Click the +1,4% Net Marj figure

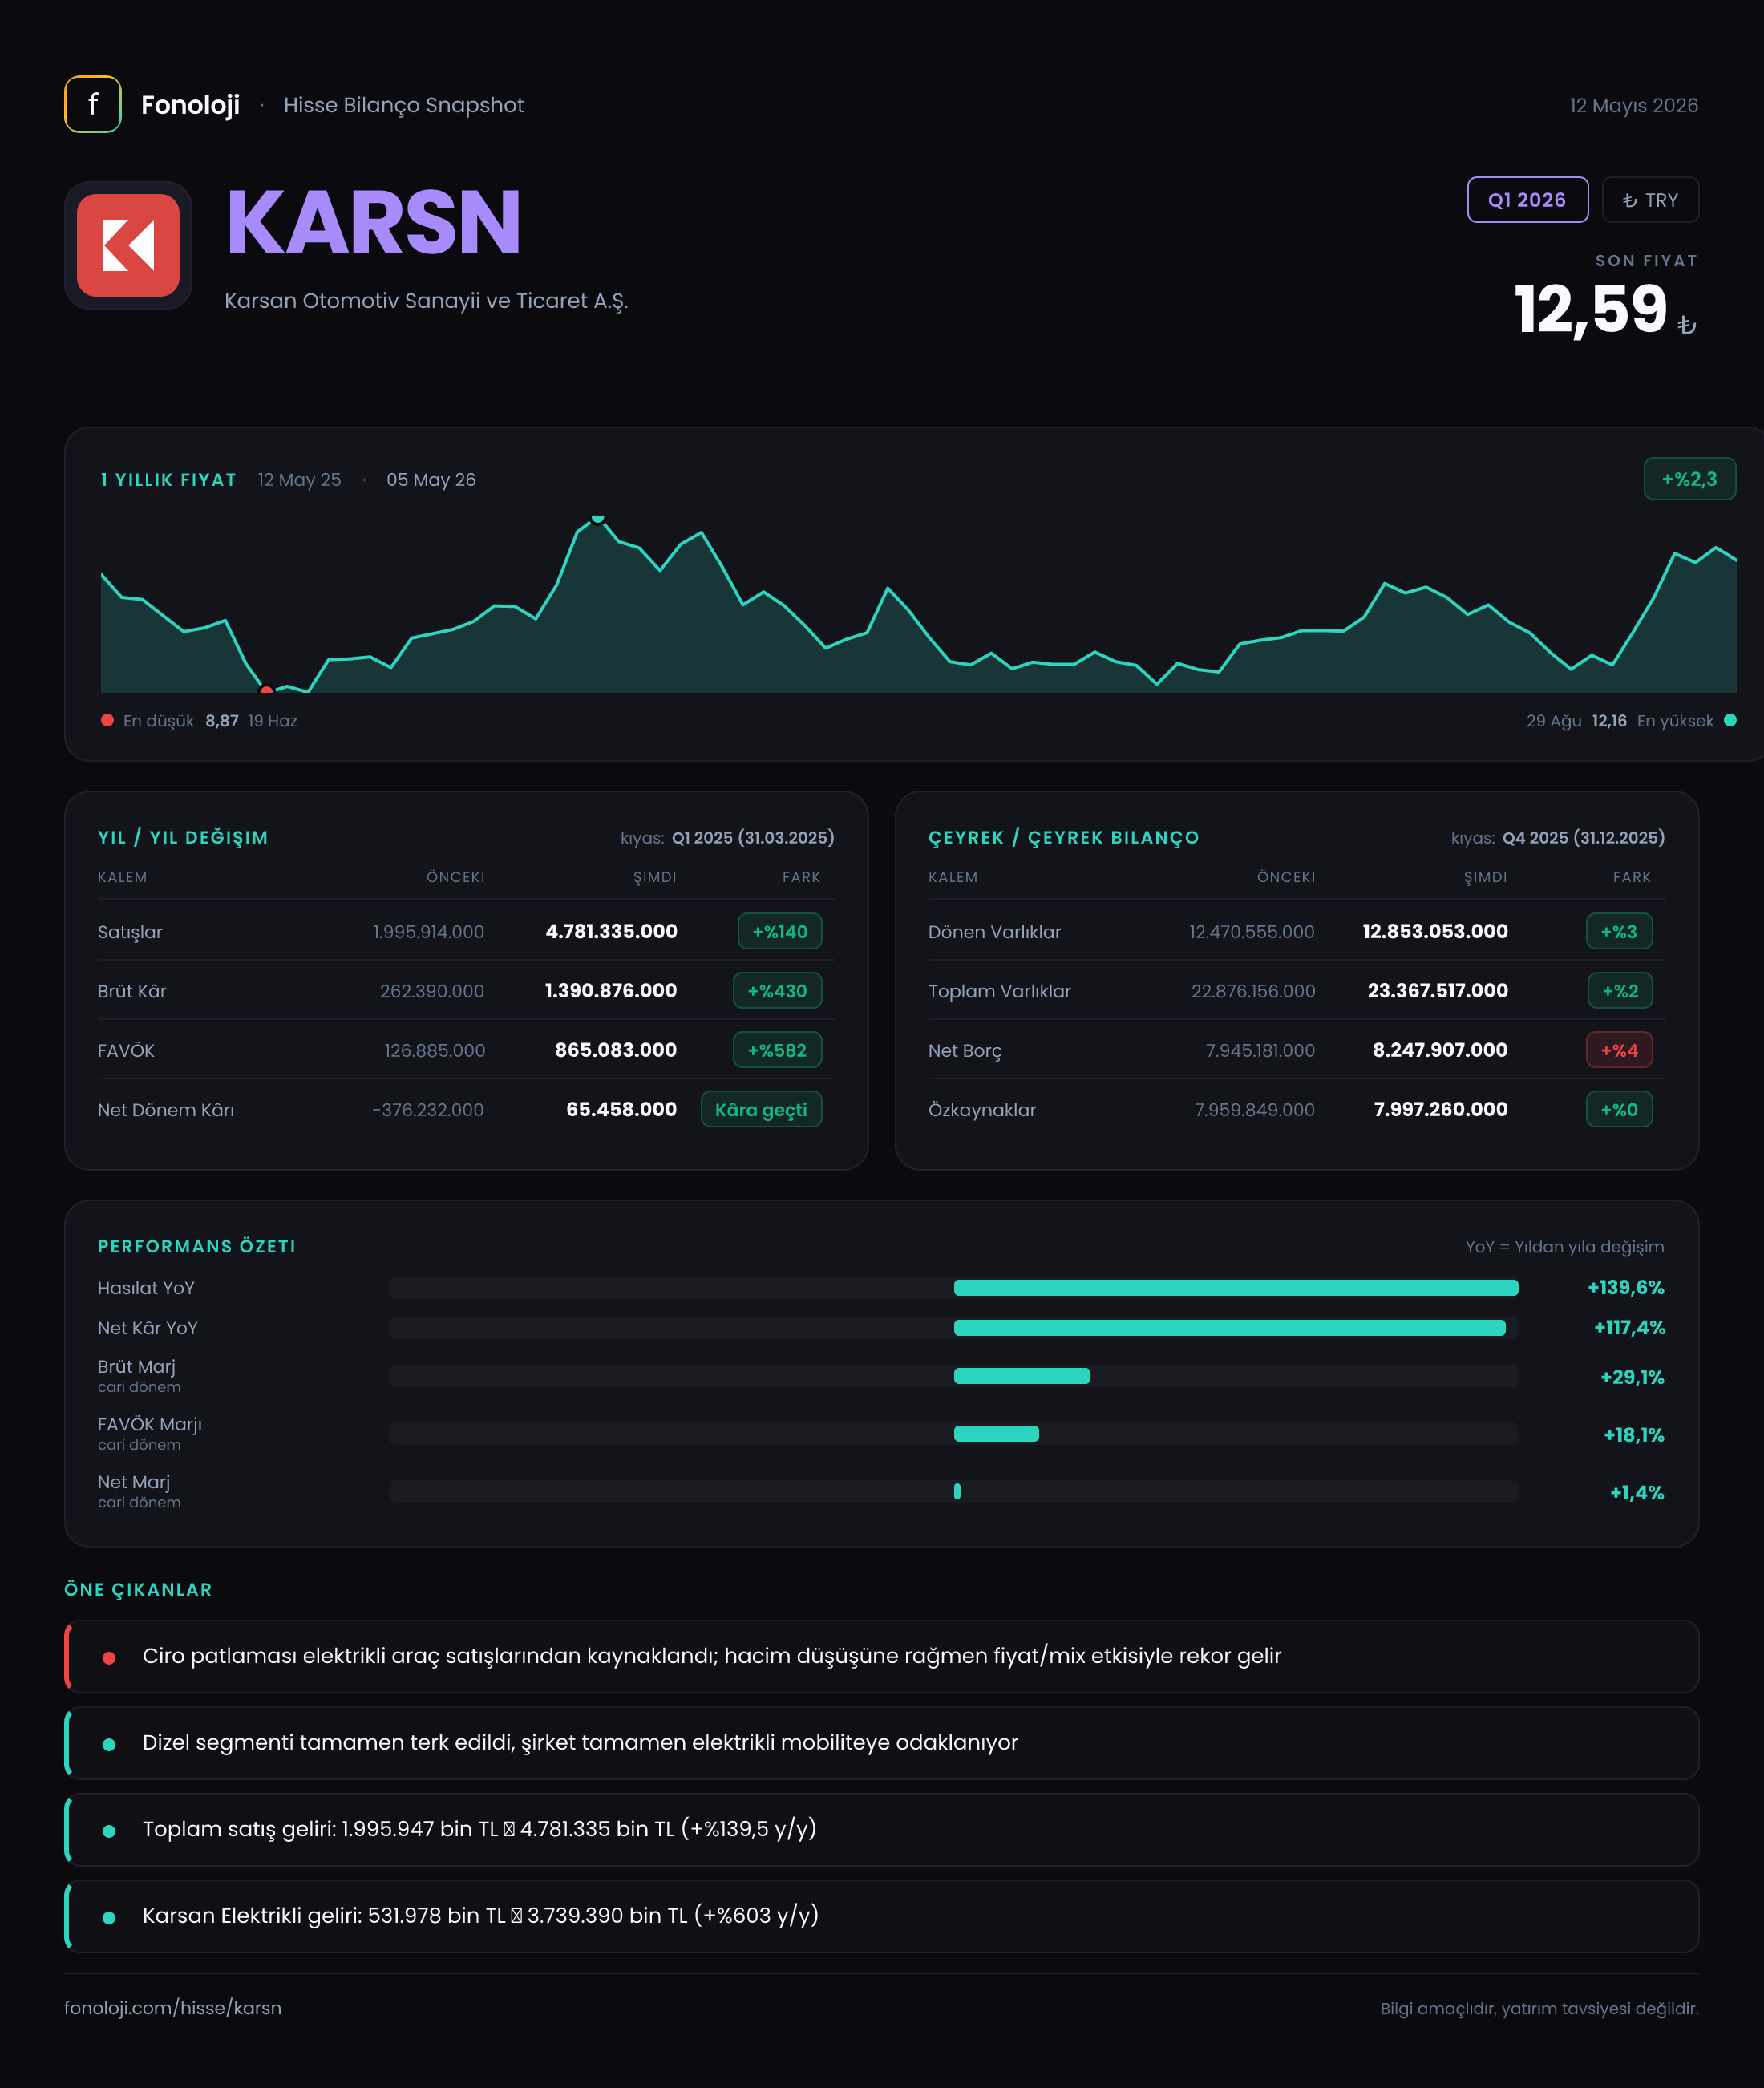(1637, 1493)
